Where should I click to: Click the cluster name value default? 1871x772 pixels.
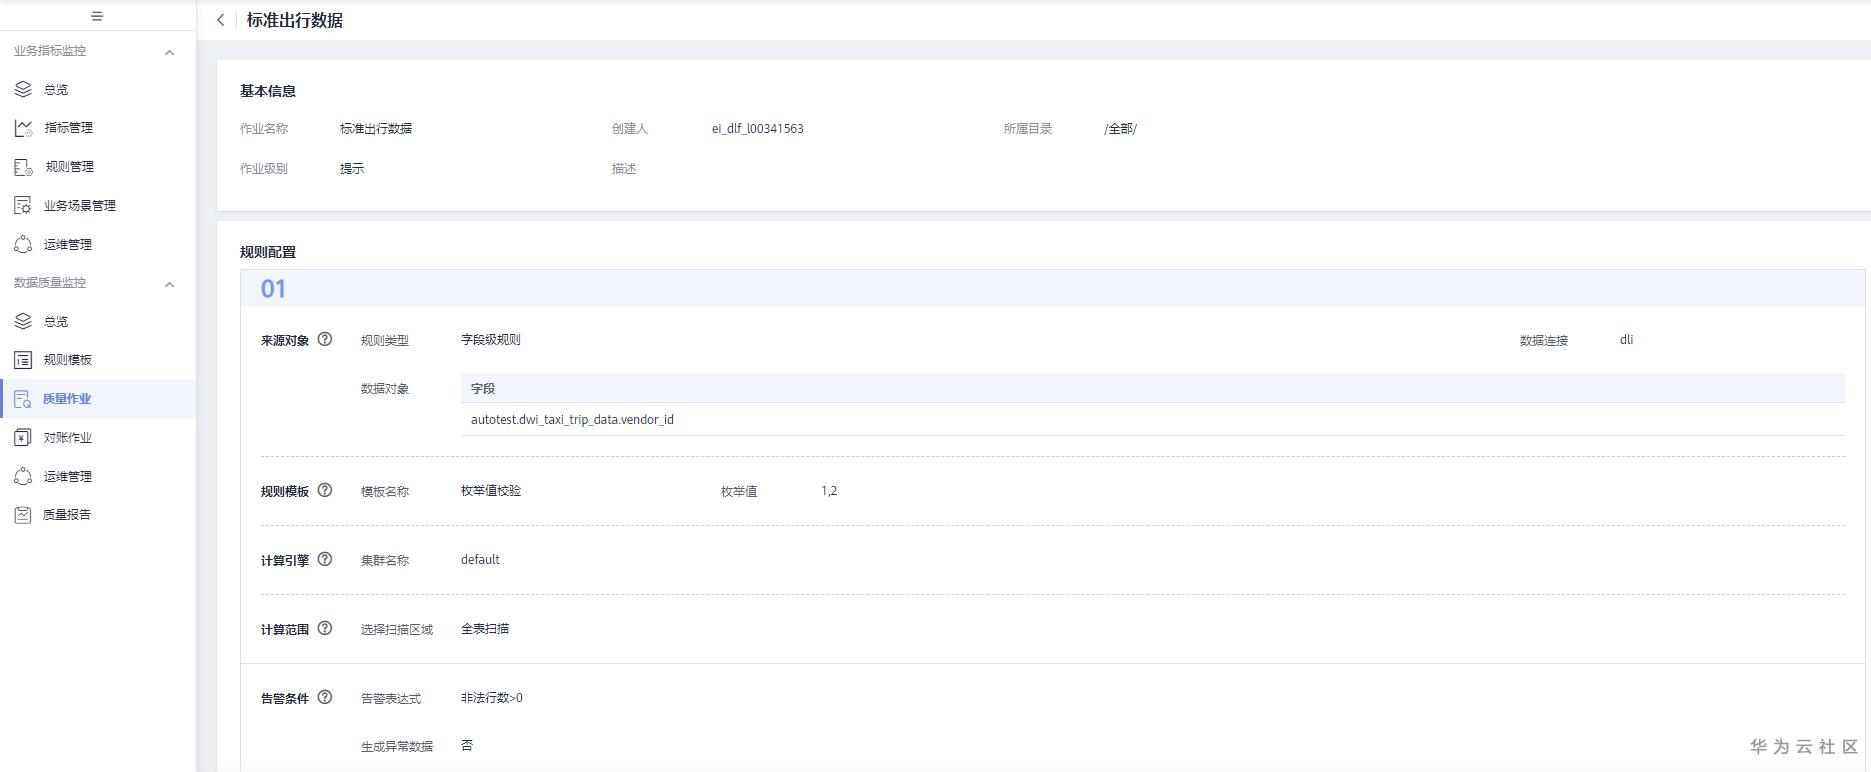pyautogui.click(x=480, y=560)
